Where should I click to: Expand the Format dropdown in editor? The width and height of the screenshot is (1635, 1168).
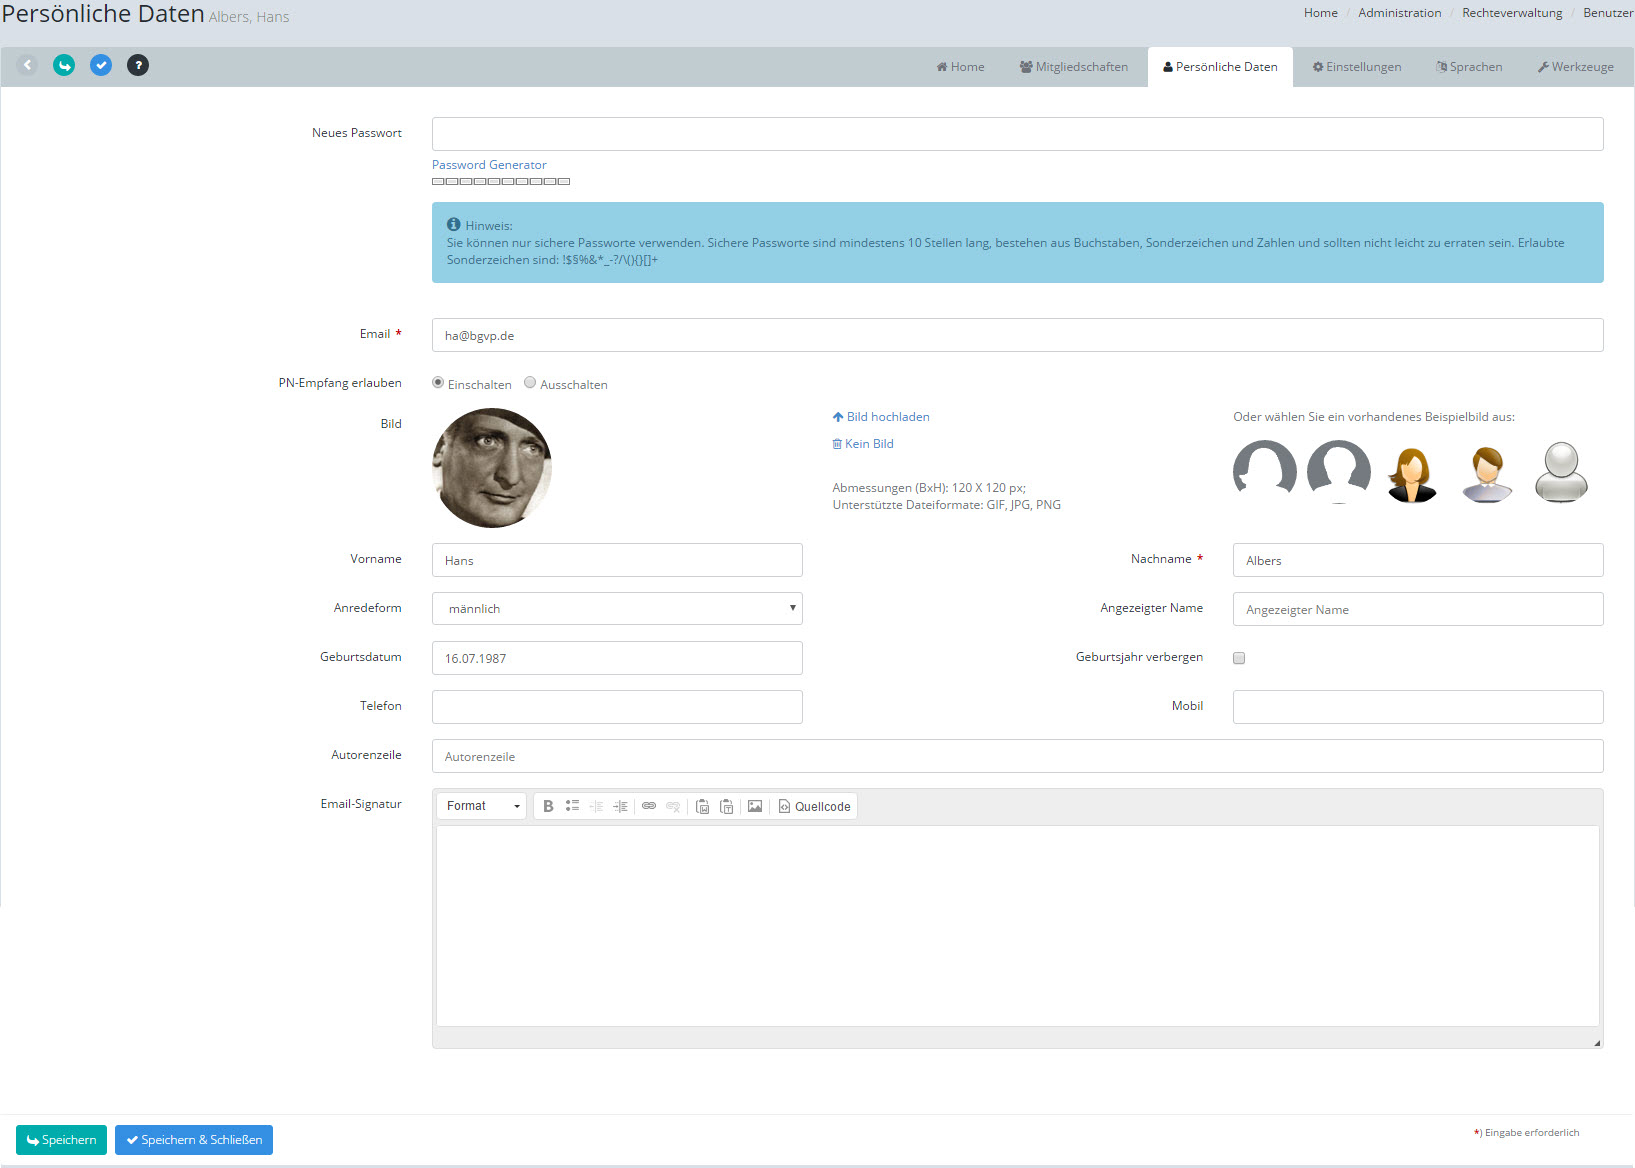(x=482, y=806)
